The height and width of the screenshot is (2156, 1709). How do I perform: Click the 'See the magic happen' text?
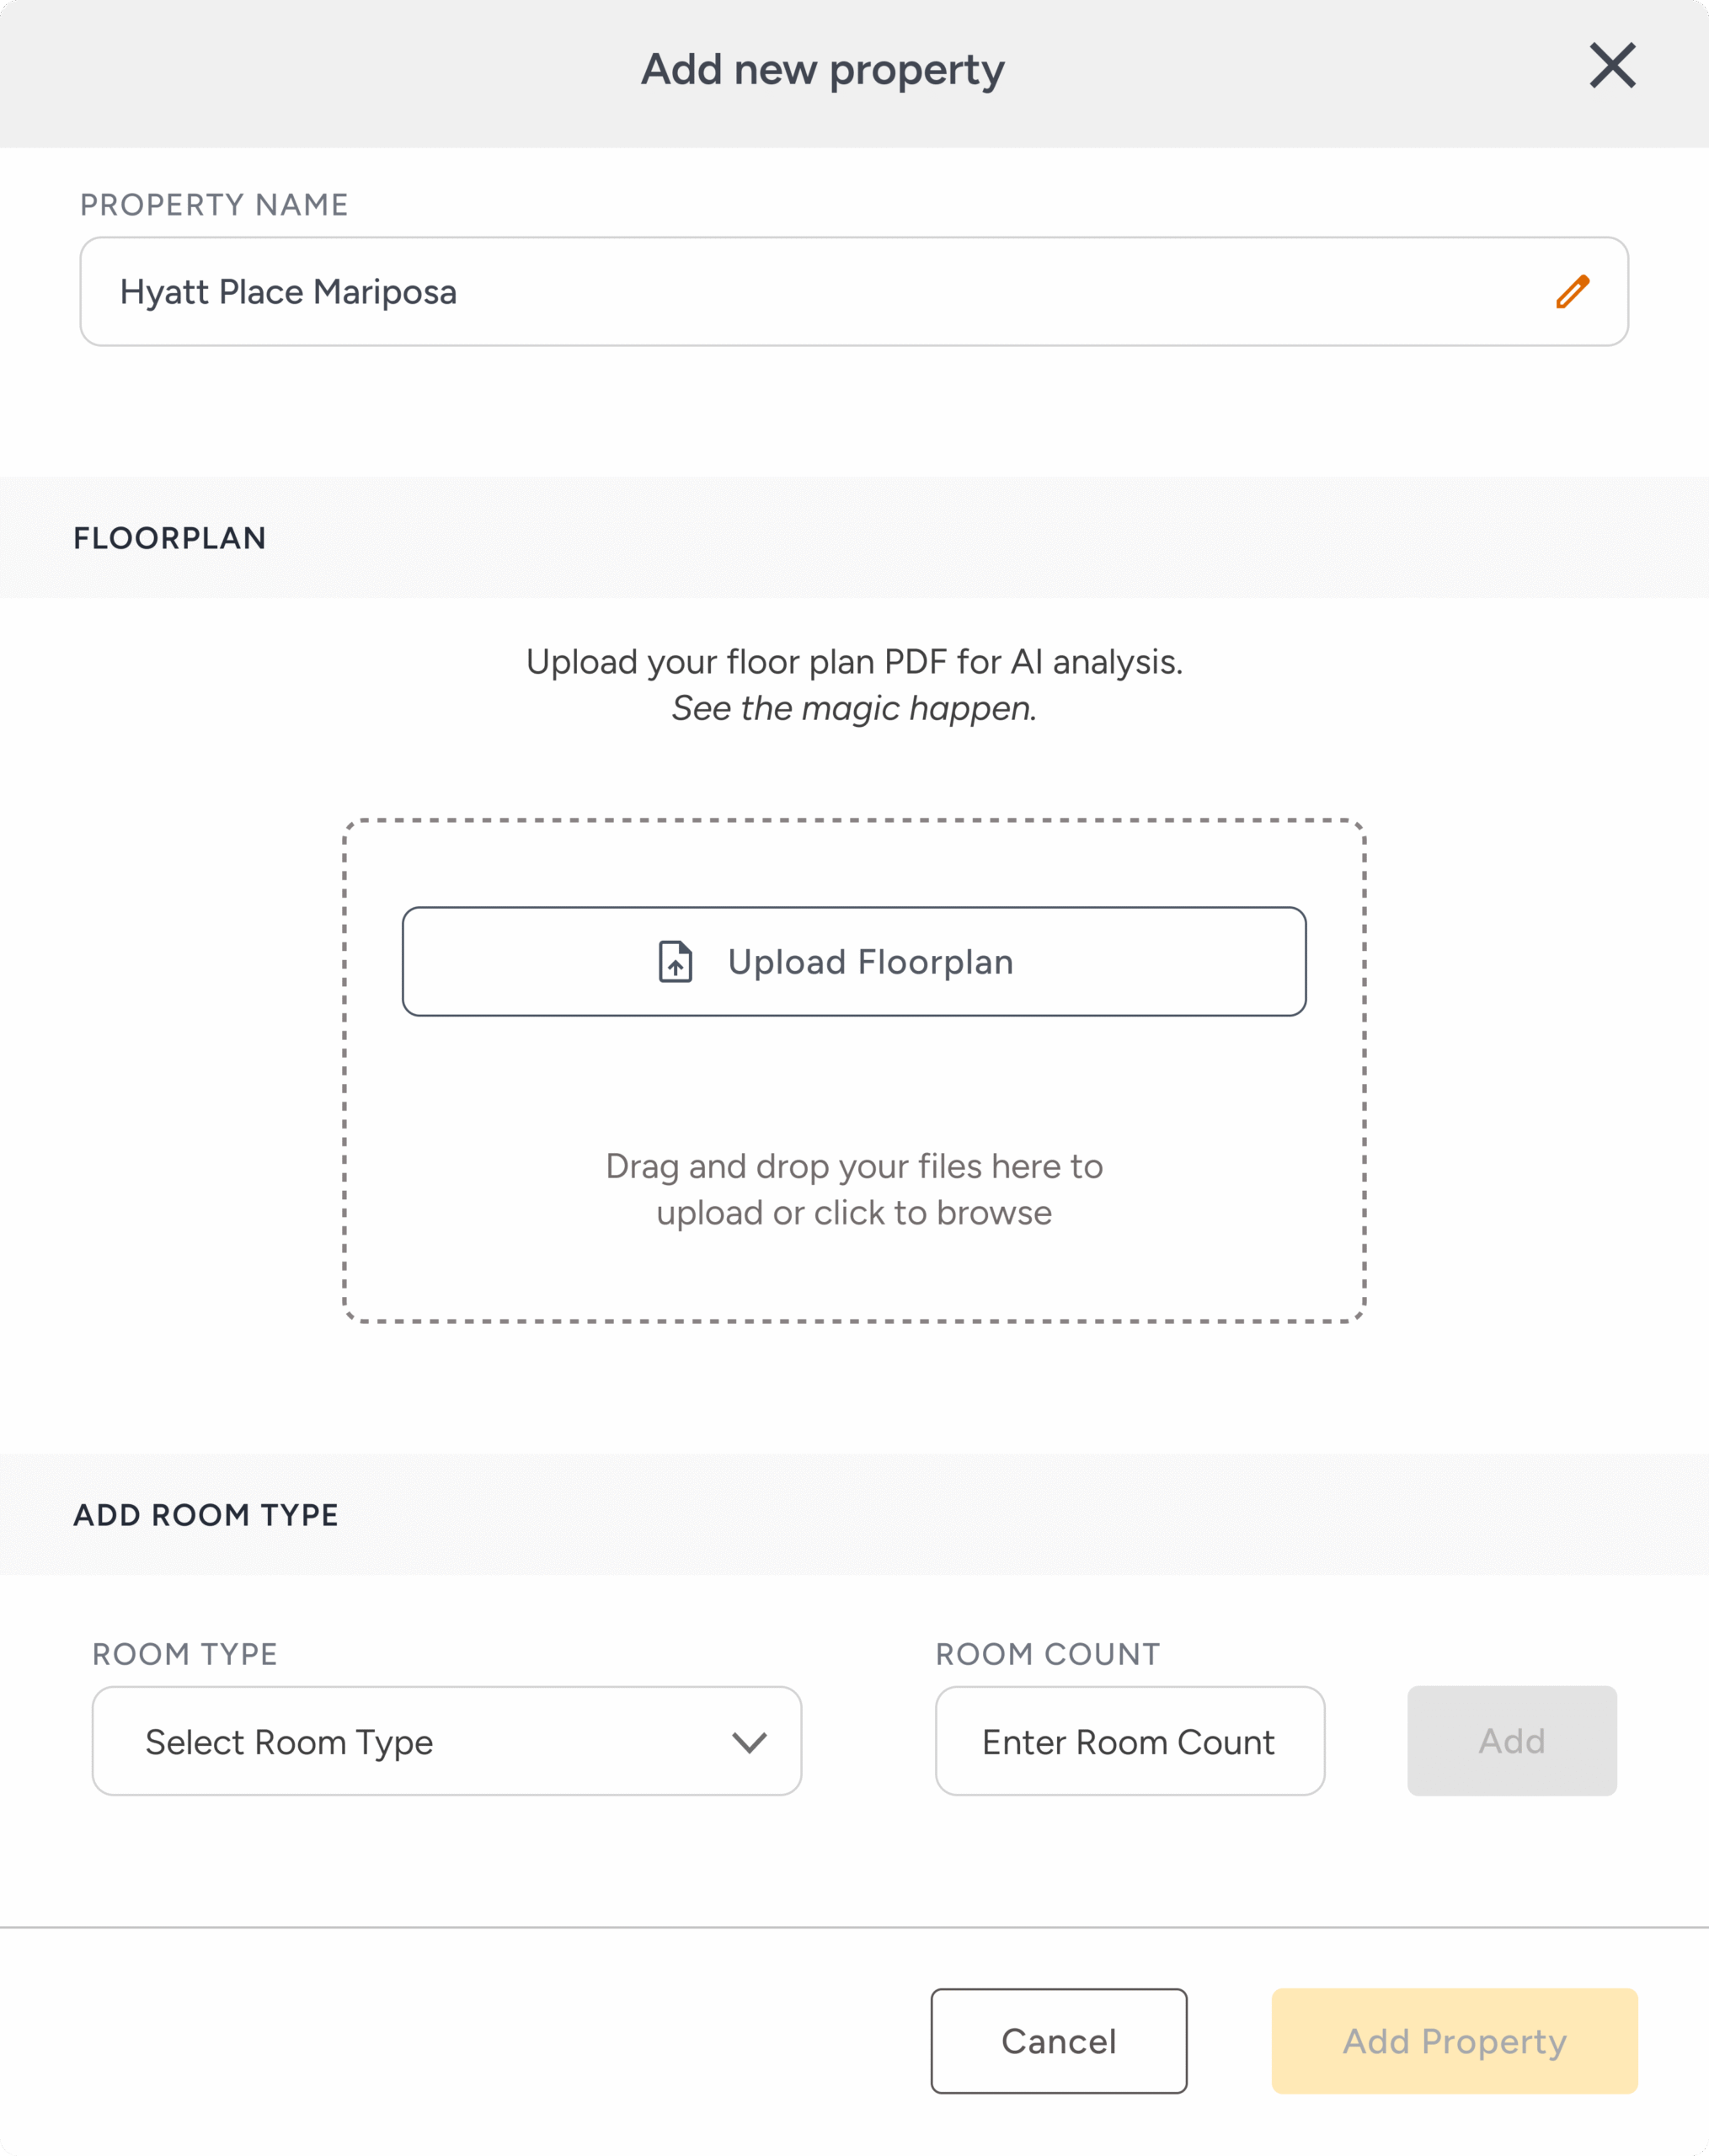pyautogui.click(x=854, y=708)
